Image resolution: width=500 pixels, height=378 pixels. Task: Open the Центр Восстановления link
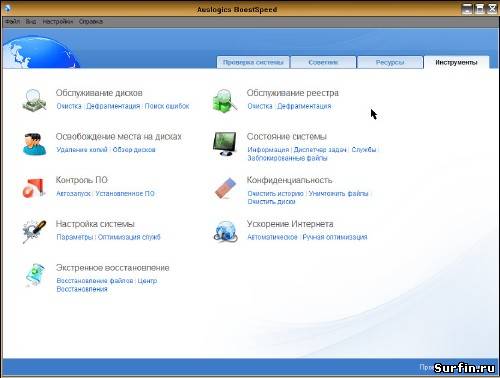click(x=107, y=285)
